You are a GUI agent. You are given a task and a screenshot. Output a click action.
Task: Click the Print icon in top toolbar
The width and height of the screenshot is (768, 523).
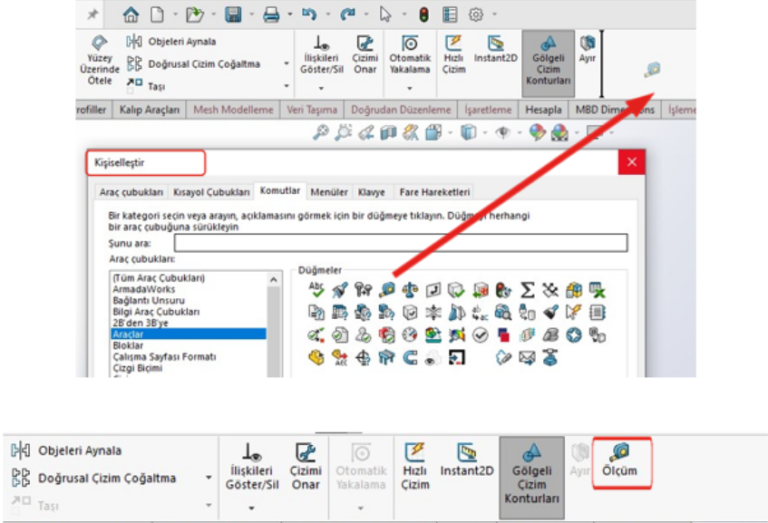click(x=271, y=14)
